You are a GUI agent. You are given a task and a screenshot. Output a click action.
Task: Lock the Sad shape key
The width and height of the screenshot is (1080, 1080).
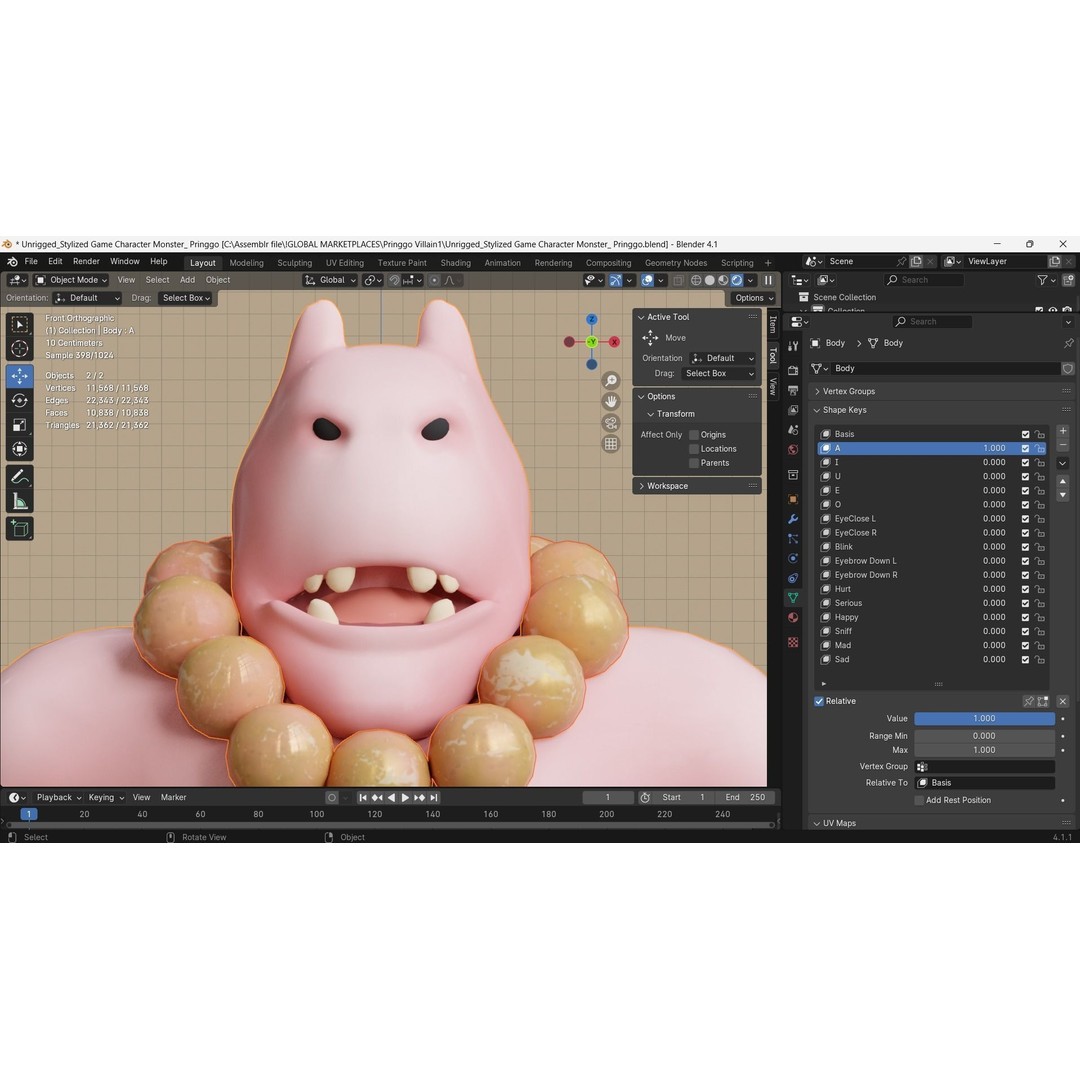point(1039,660)
